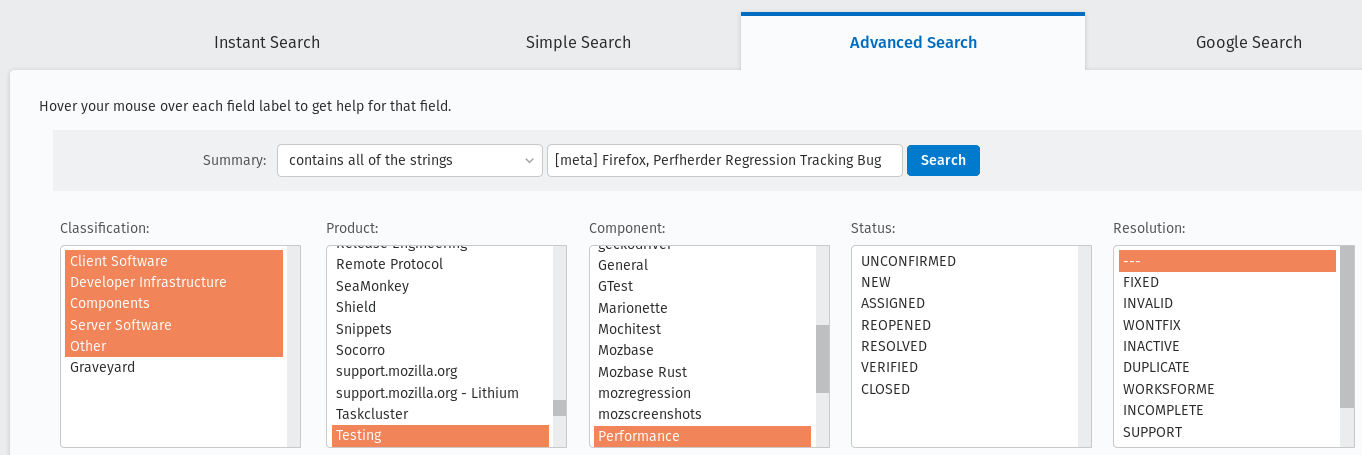Select Marionette in the Component list
Screen dimensions: 1362x455
pyautogui.click(x=632, y=308)
